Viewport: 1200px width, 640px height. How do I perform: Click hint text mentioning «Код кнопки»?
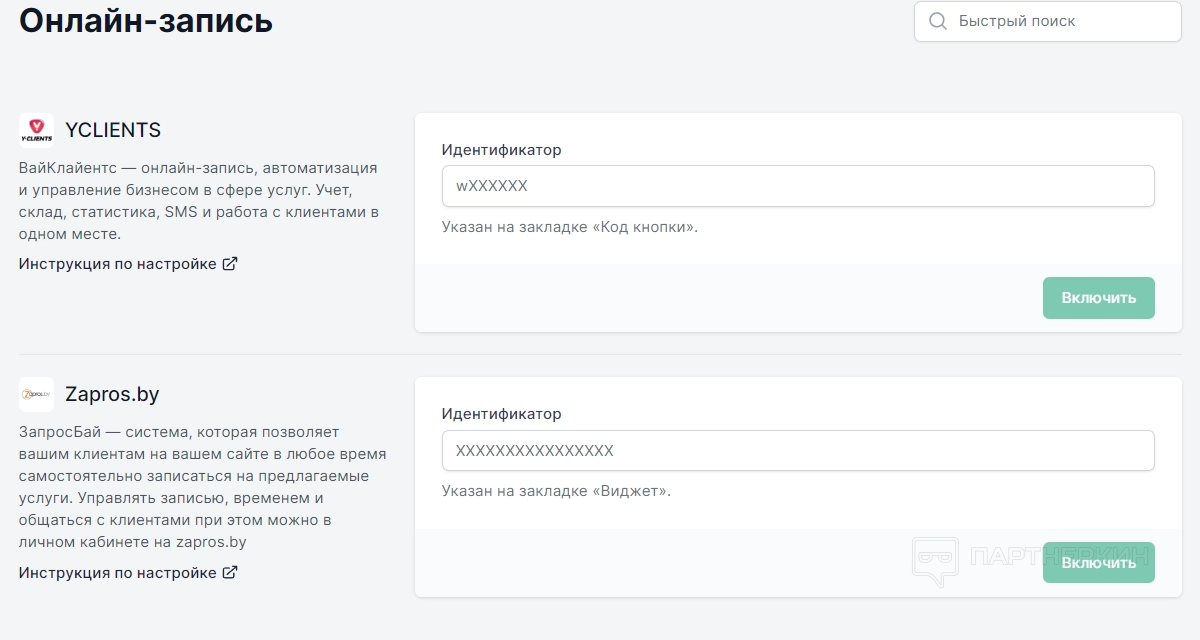click(570, 227)
